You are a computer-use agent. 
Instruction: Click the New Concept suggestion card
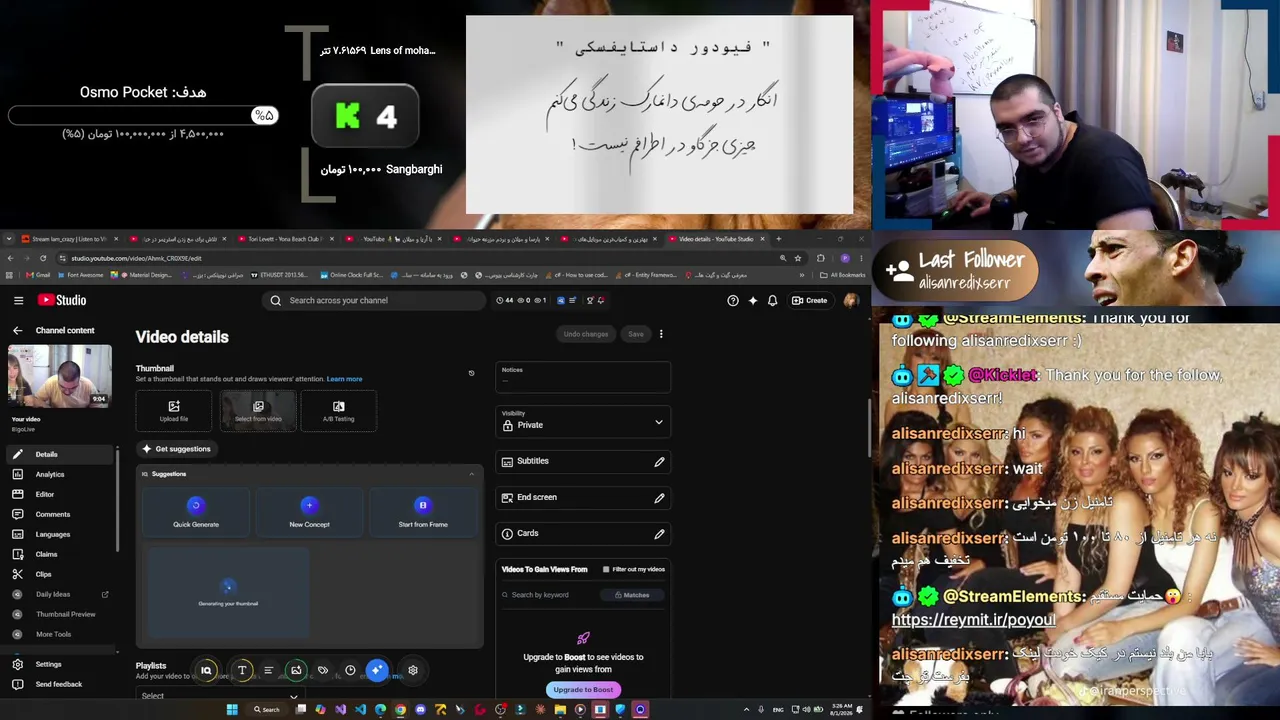click(309, 511)
